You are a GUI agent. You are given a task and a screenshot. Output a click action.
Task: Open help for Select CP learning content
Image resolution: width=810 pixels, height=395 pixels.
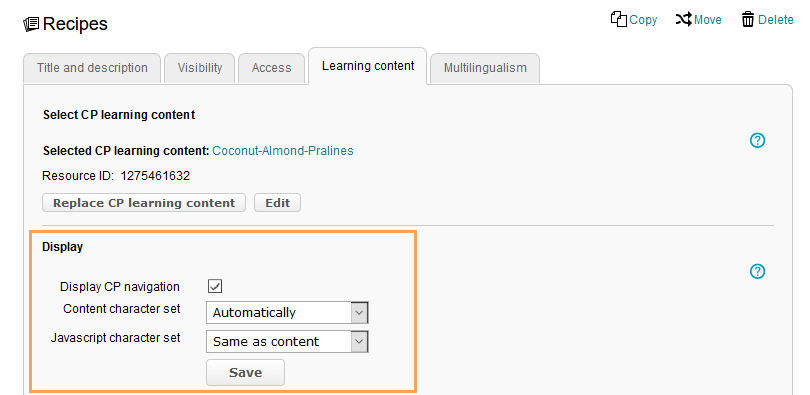point(757,140)
